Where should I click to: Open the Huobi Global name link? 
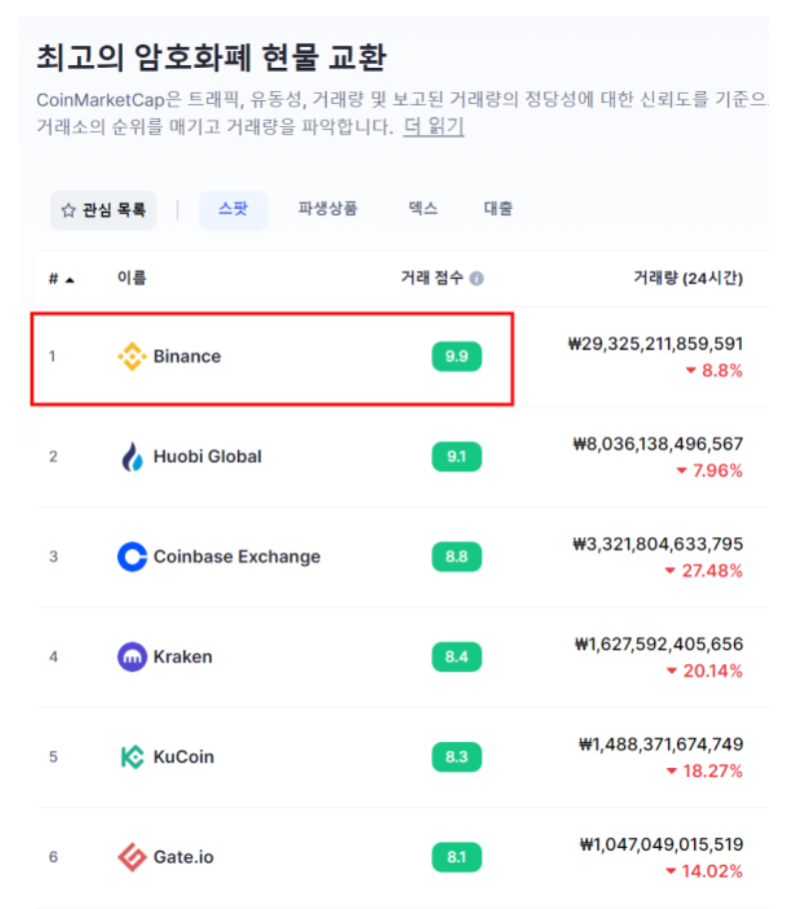pyautogui.click(x=207, y=457)
